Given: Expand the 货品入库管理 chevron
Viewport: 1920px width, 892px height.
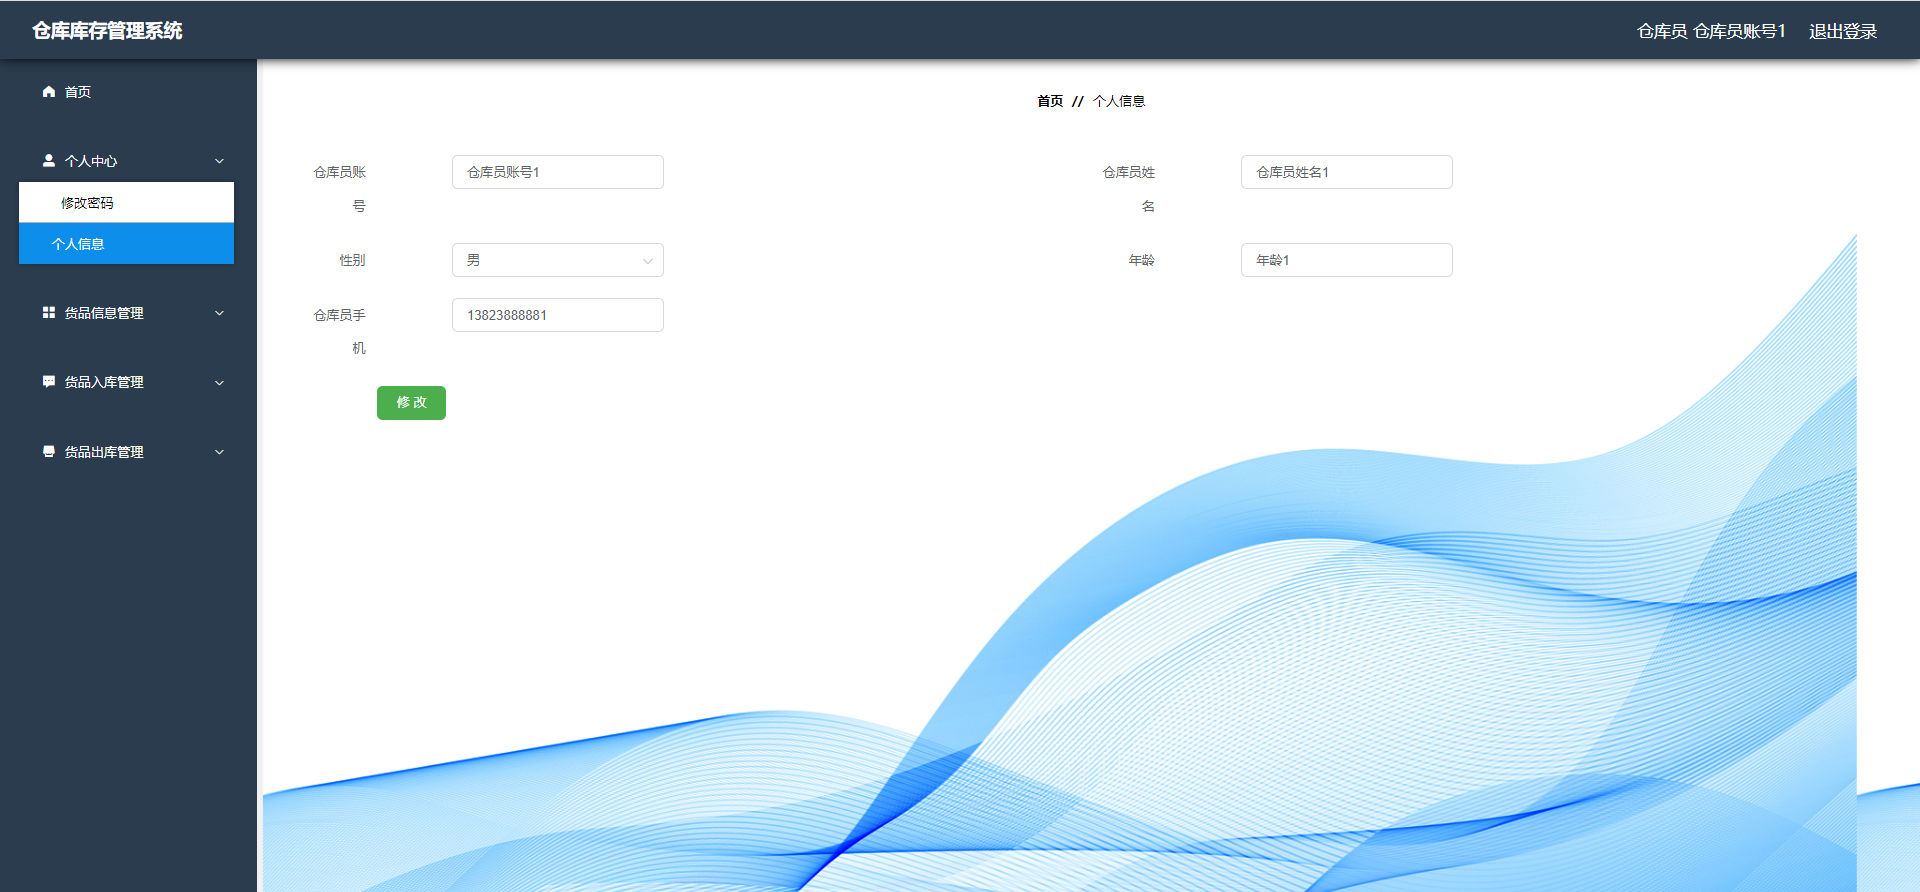Looking at the screenshot, I should click(219, 382).
